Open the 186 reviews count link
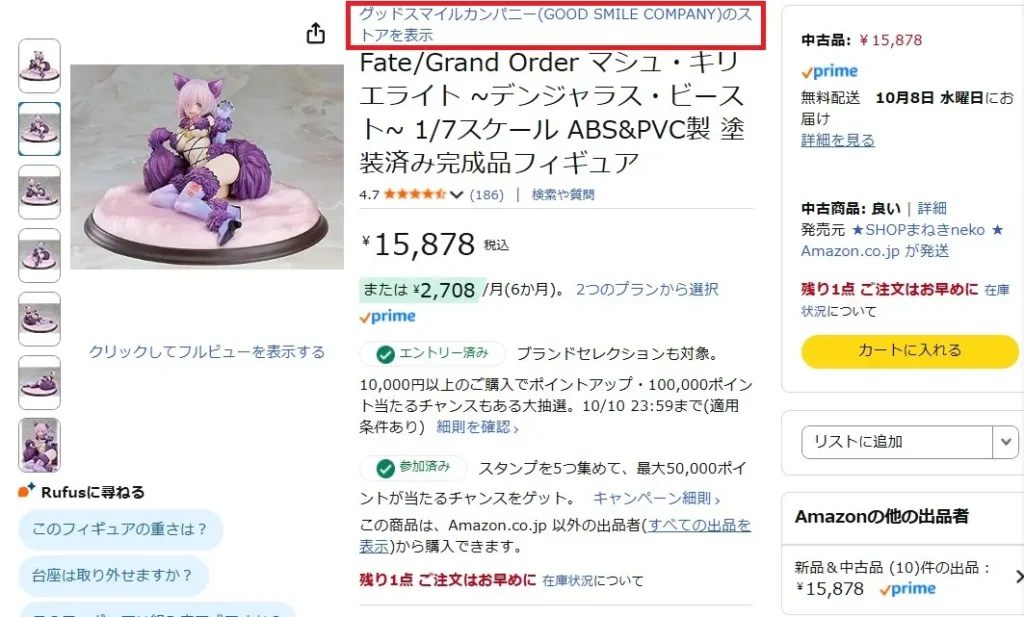Screen dimensions: 1024x617 coord(487,195)
